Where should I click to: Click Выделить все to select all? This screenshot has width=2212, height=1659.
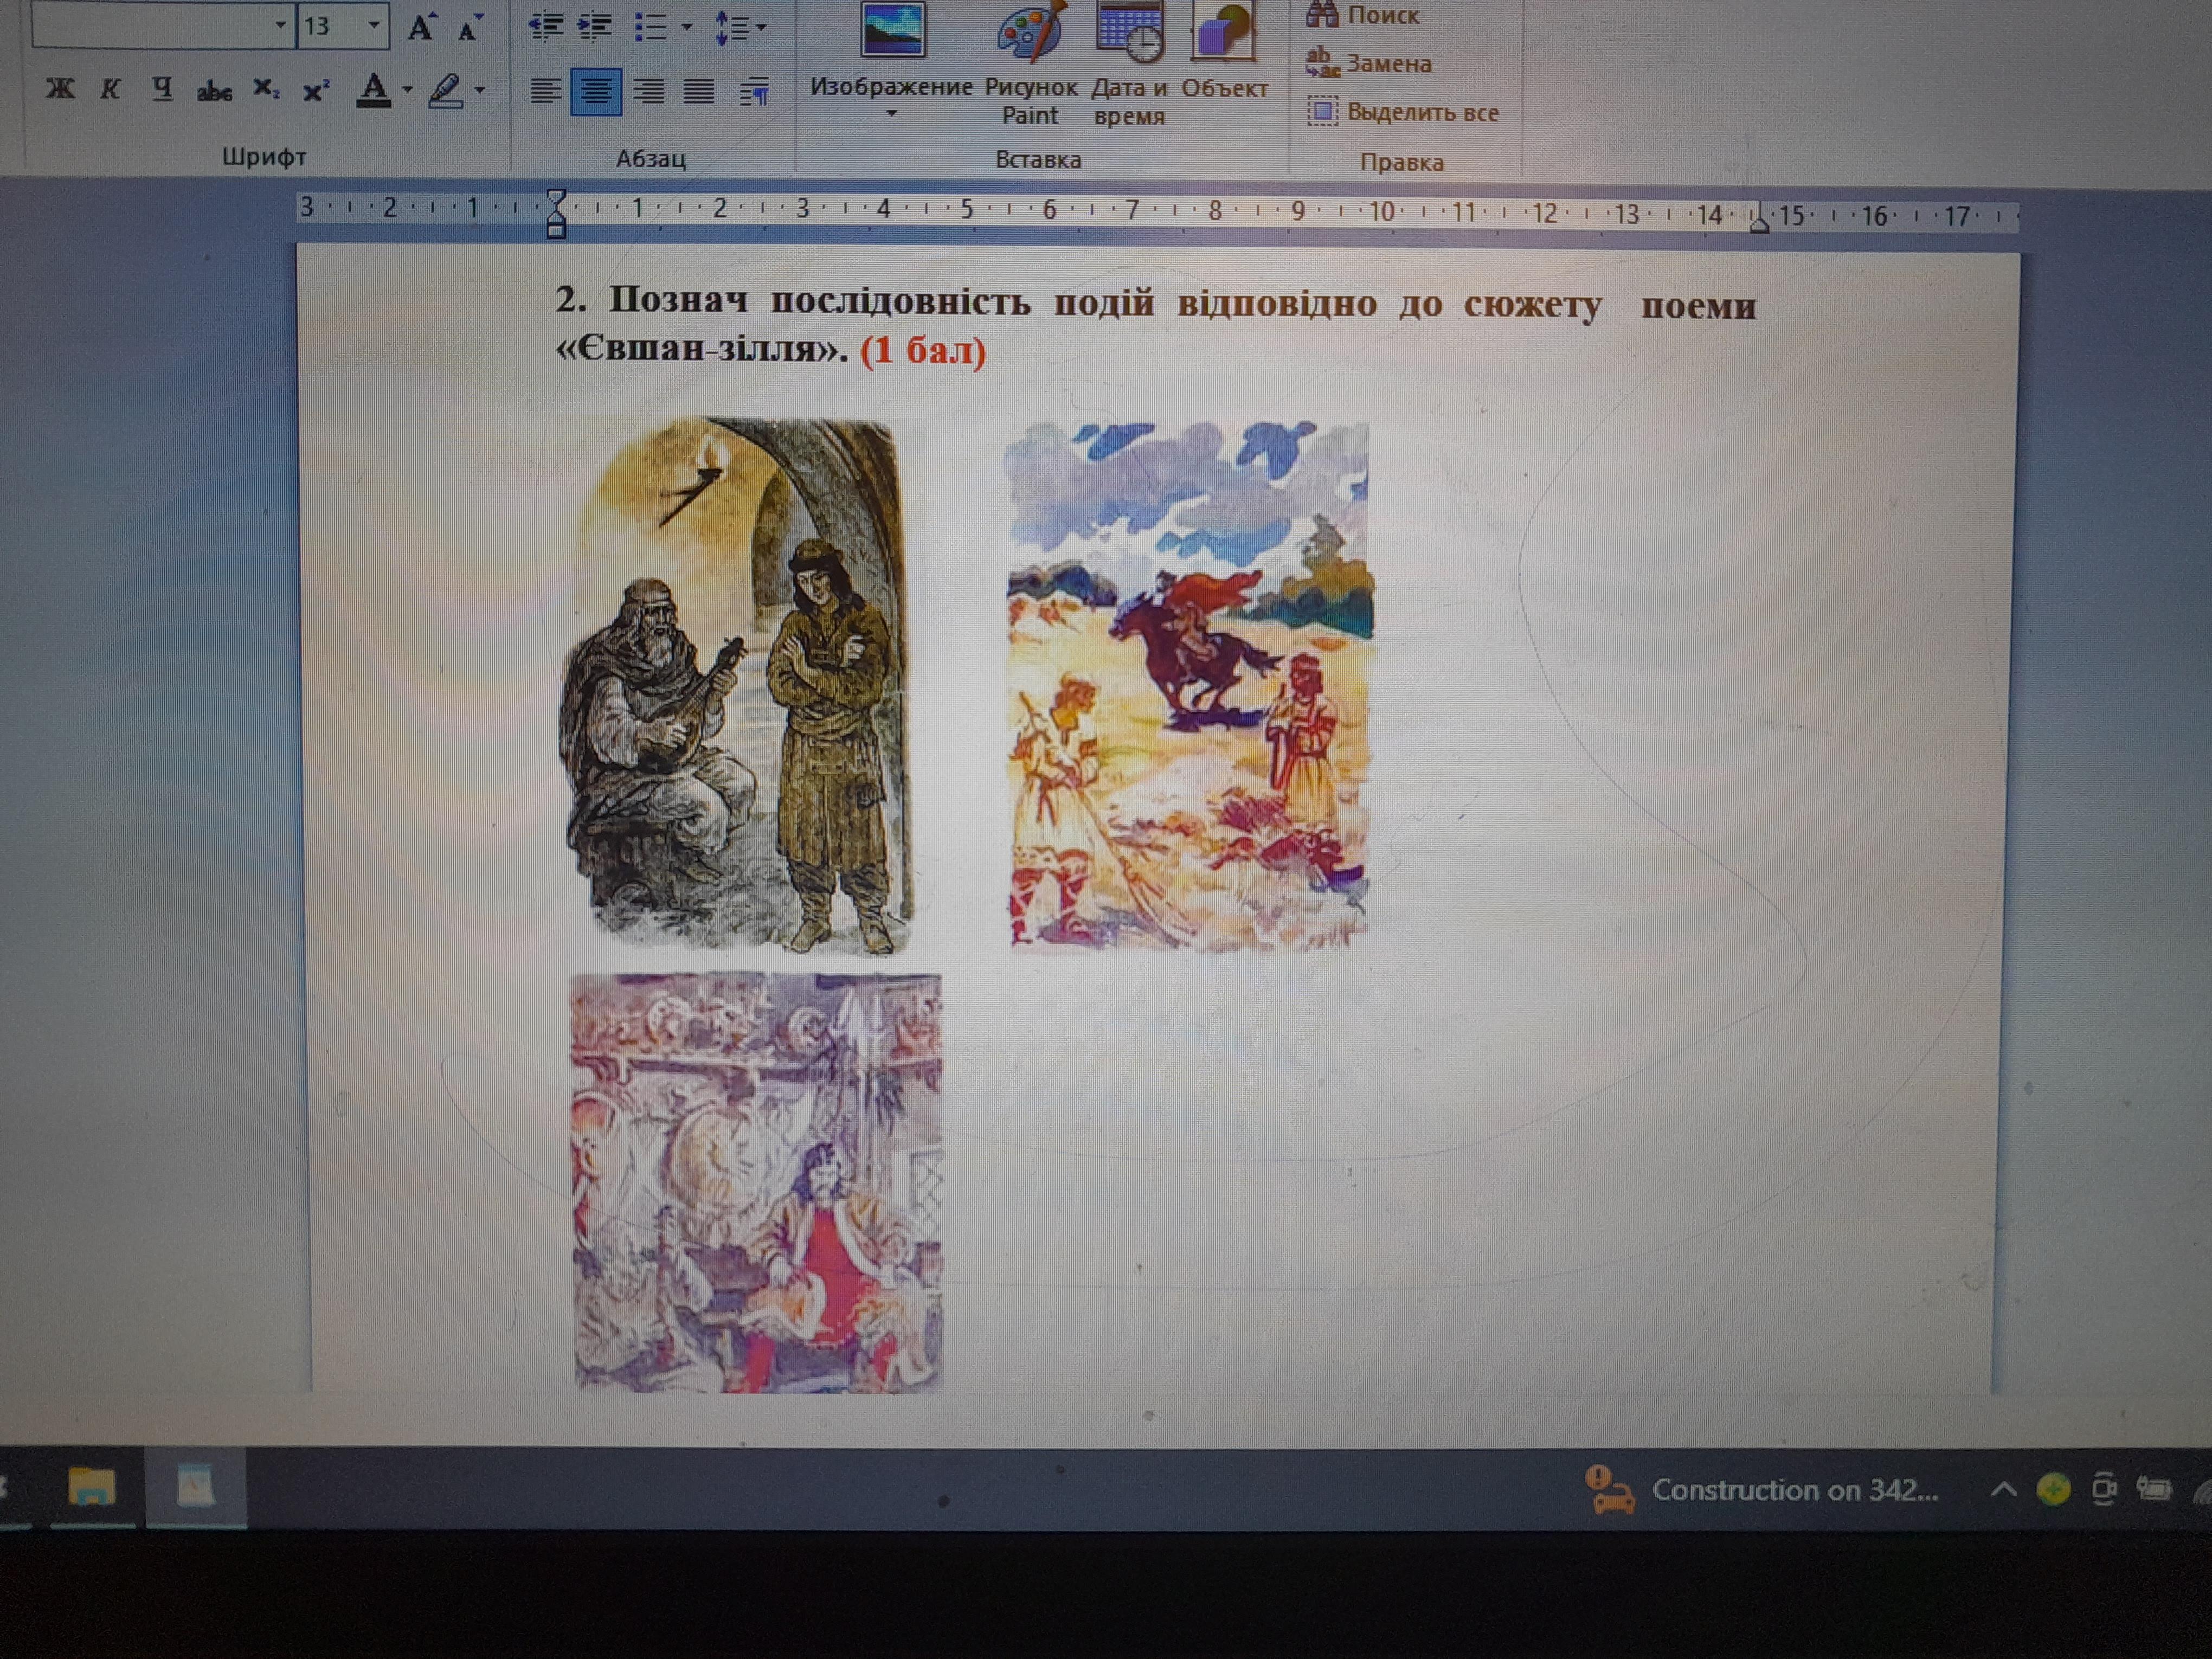(1403, 112)
